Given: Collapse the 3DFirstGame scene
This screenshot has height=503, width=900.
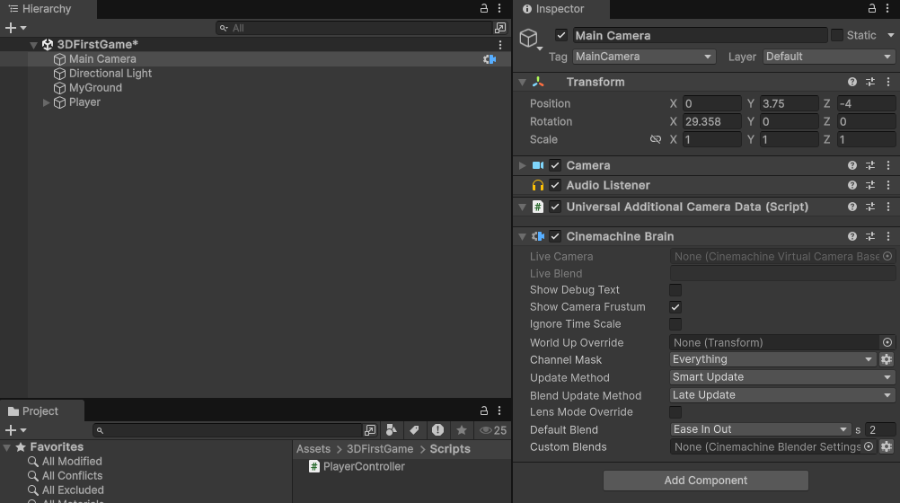Looking at the screenshot, I should [33, 45].
